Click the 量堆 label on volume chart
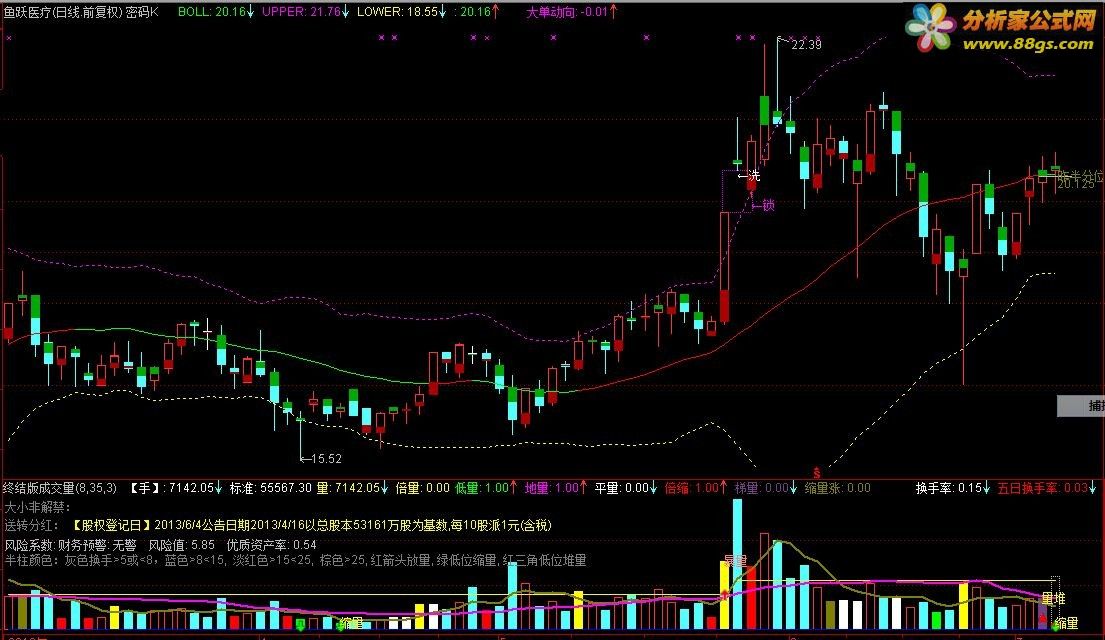The height and width of the screenshot is (640, 1105). click(1054, 598)
